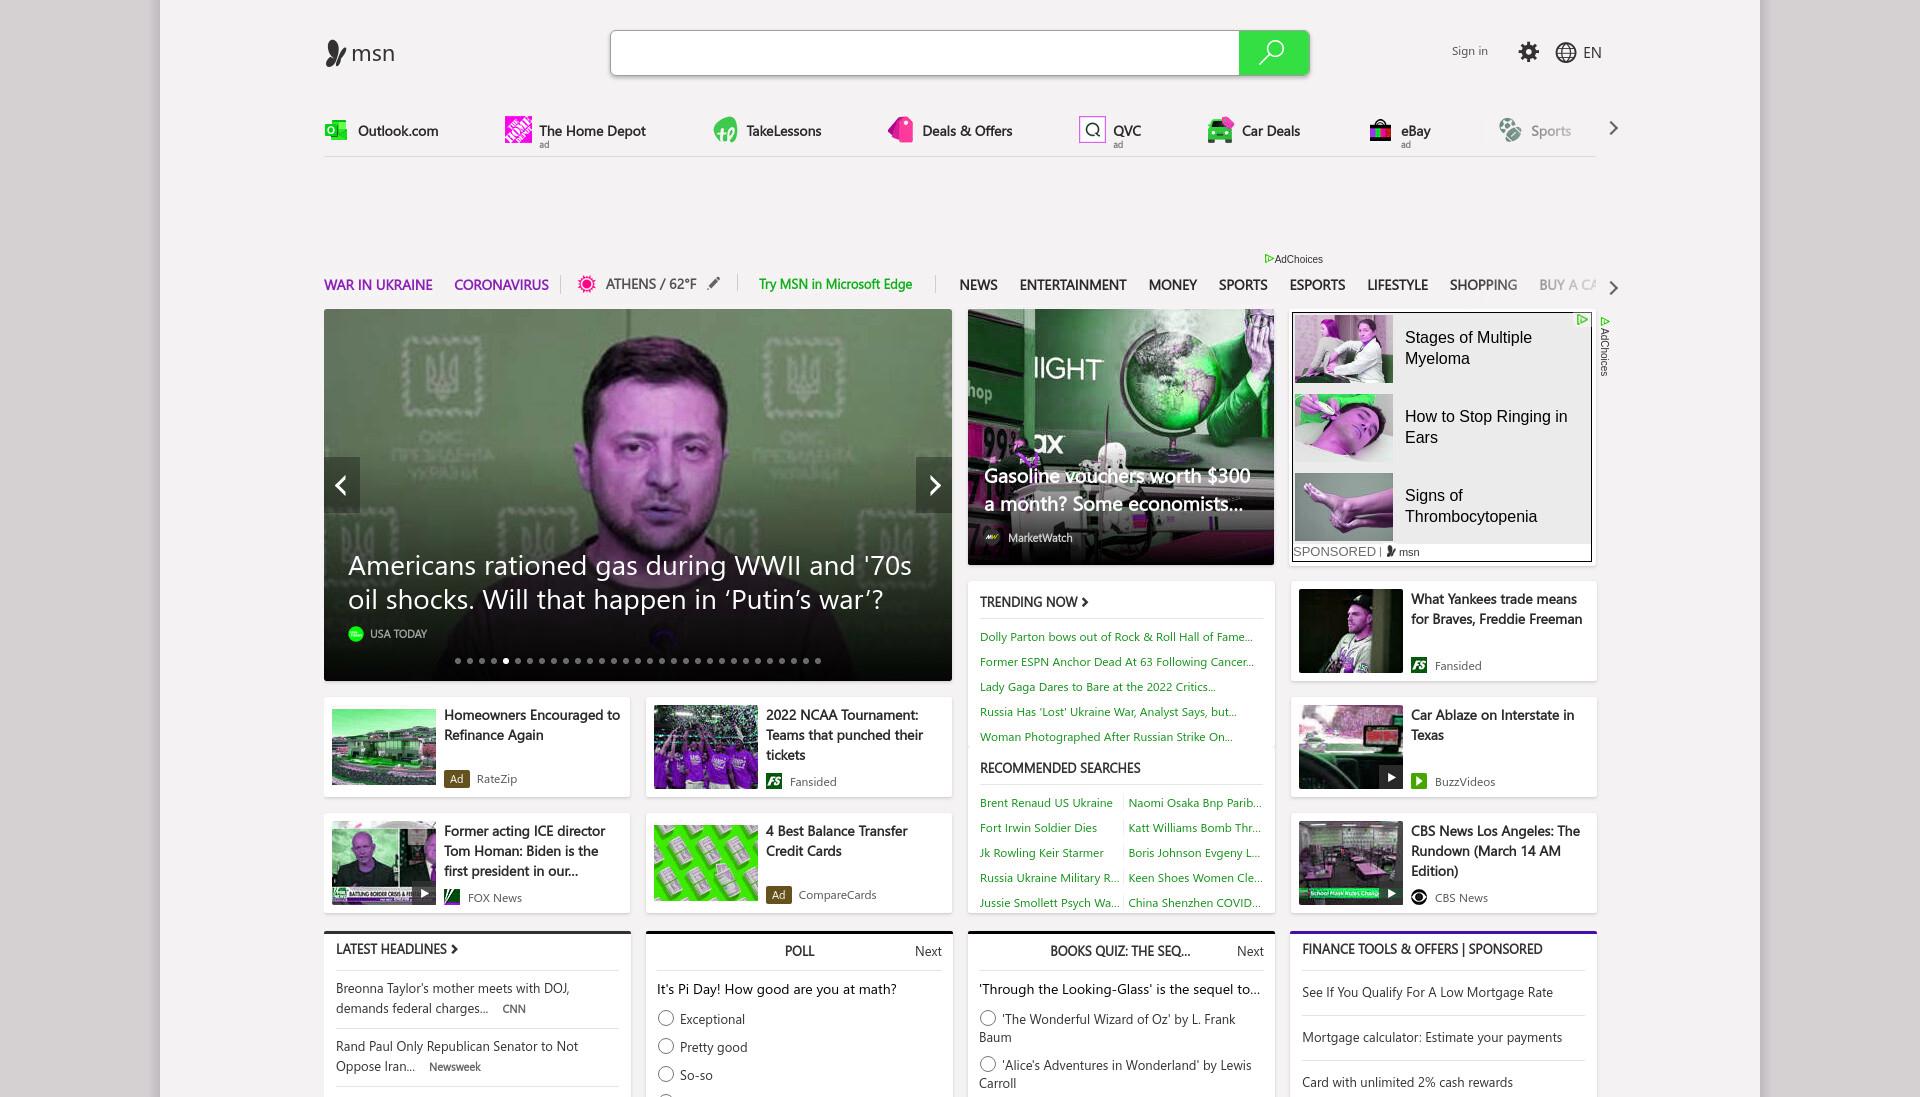
Task: Open the ENTERTAINMENT section tab
Action: click(1073, 284)
